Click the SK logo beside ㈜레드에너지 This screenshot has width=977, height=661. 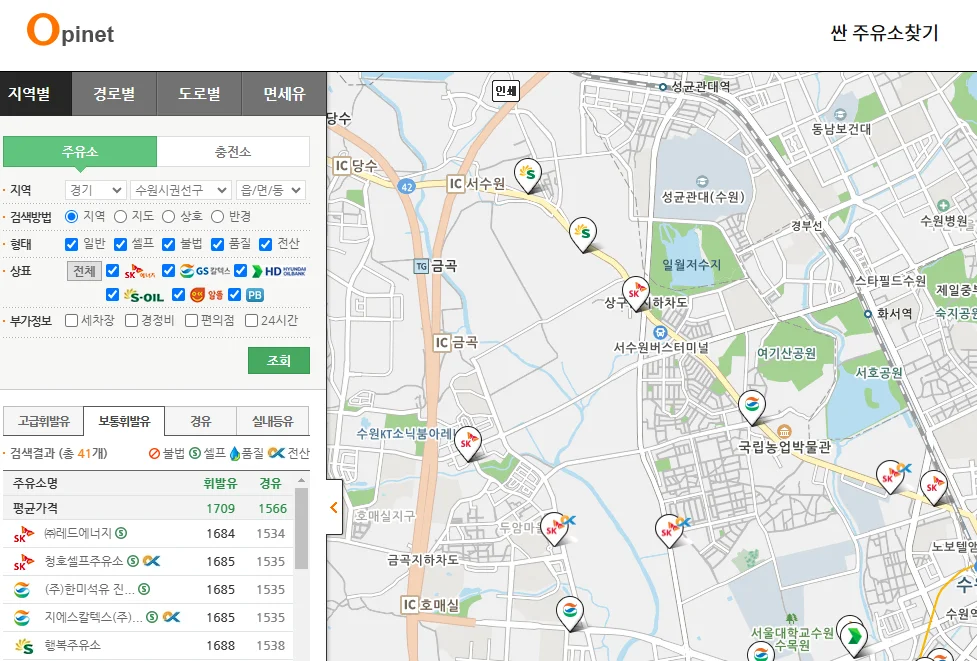(x=24, y=534)
